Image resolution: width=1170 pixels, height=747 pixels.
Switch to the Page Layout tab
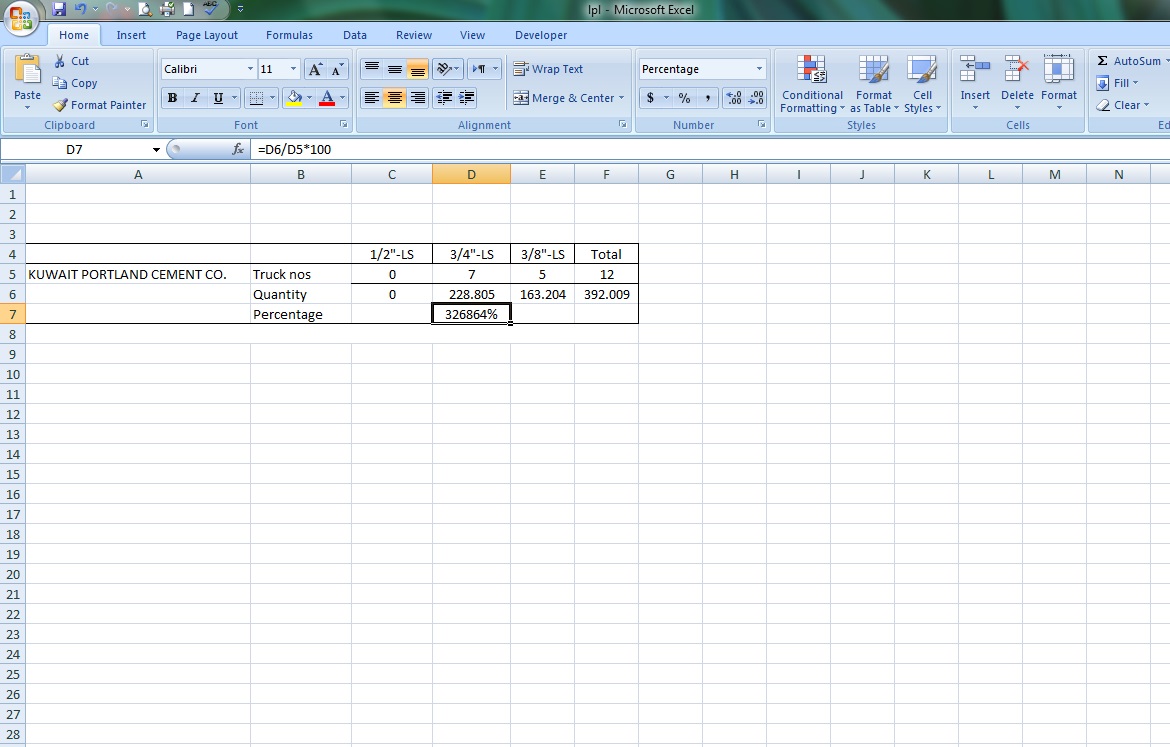pos(207,35)
